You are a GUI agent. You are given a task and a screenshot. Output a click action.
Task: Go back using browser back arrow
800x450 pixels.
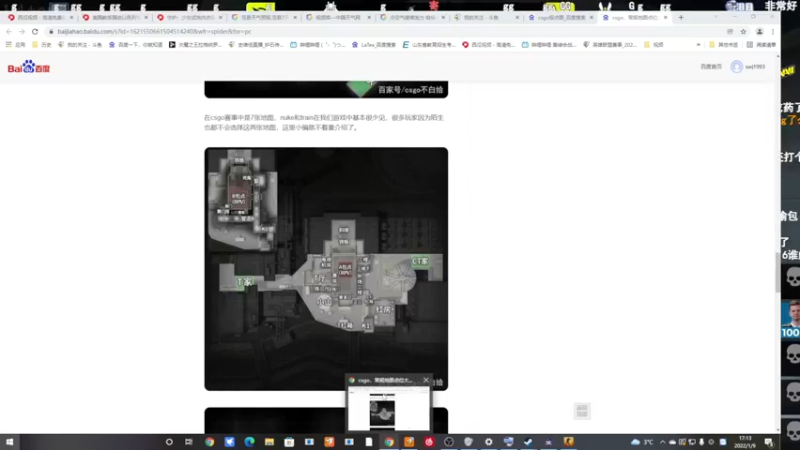coord(9,32)
